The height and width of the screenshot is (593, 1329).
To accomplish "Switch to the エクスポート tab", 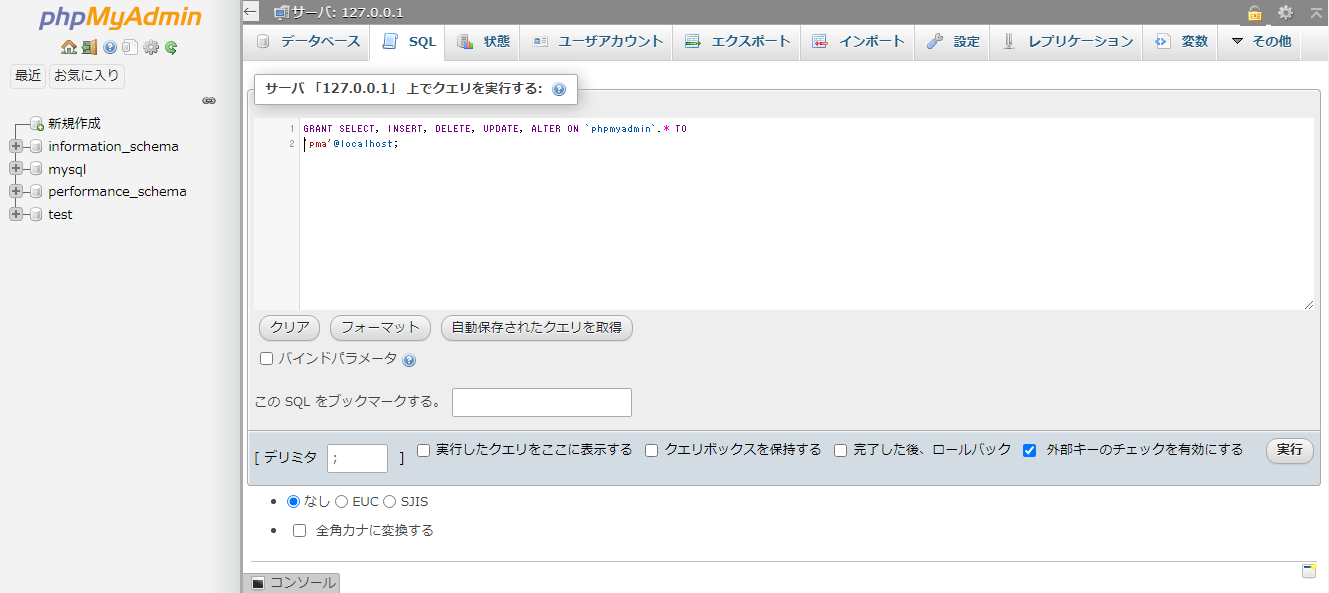I will point(738,42).
